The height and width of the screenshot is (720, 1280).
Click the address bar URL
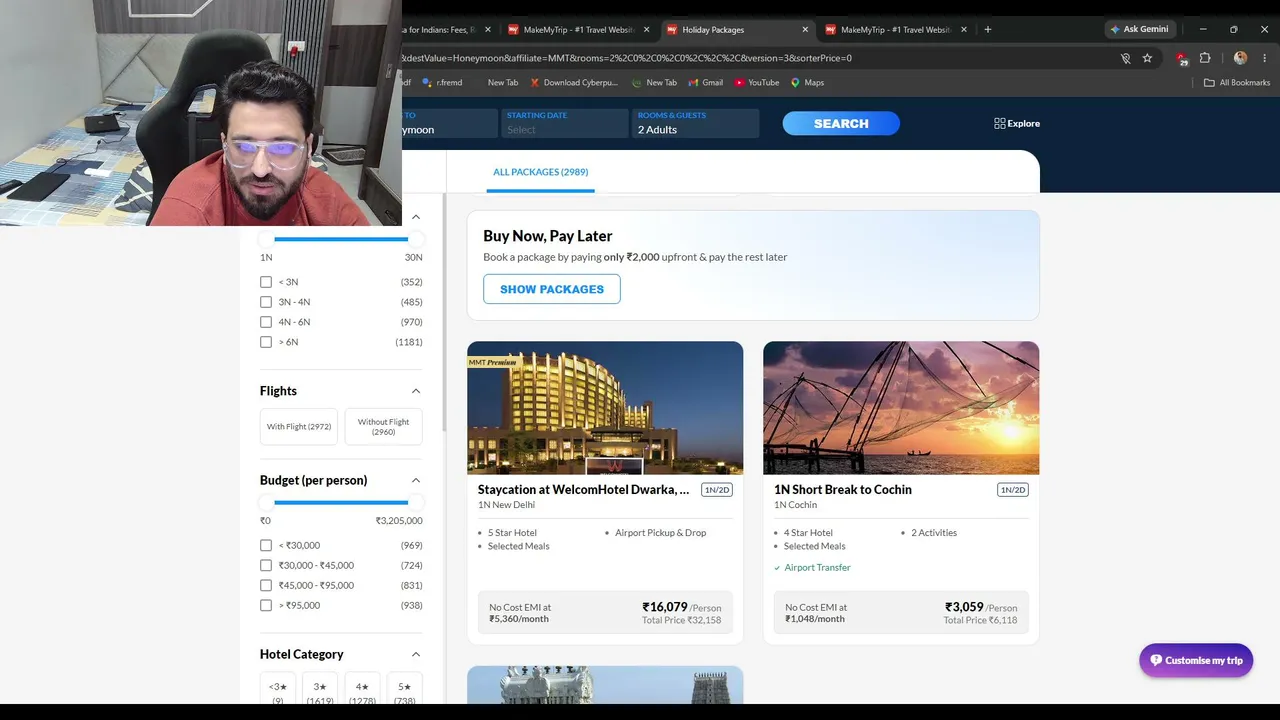click(x=627, y=58)
